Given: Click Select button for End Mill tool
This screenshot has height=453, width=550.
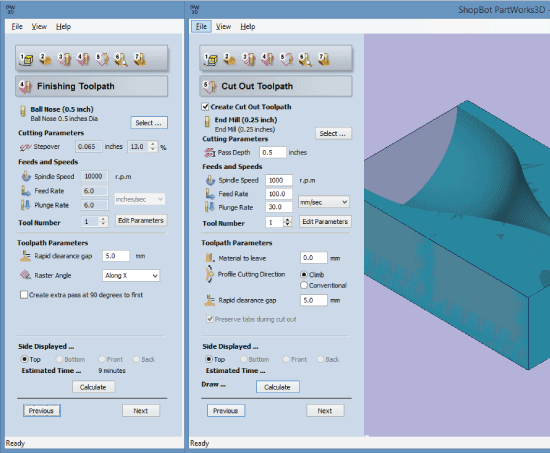Looking at the screenshot, I should pyautogui.click(x=333, y=133).
